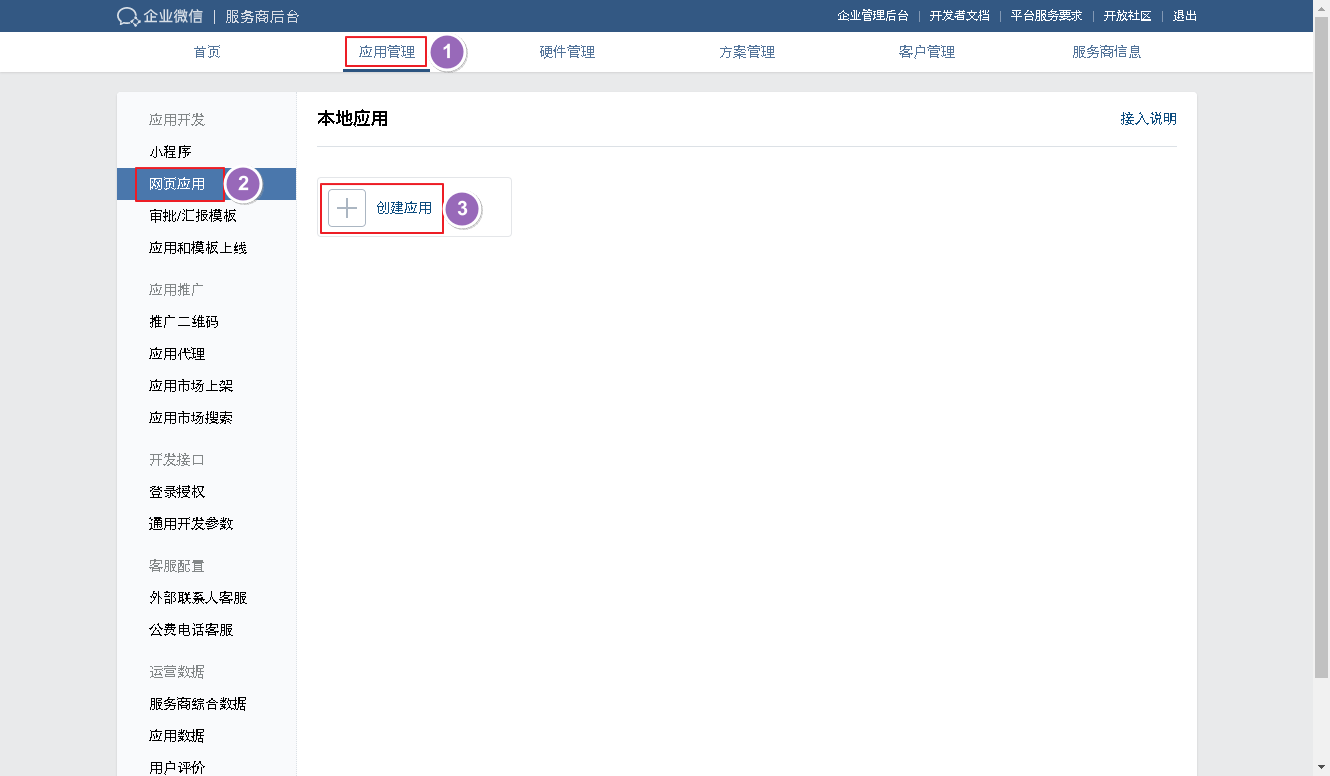Open 推广二维码 sidebar item

(184, 322)
